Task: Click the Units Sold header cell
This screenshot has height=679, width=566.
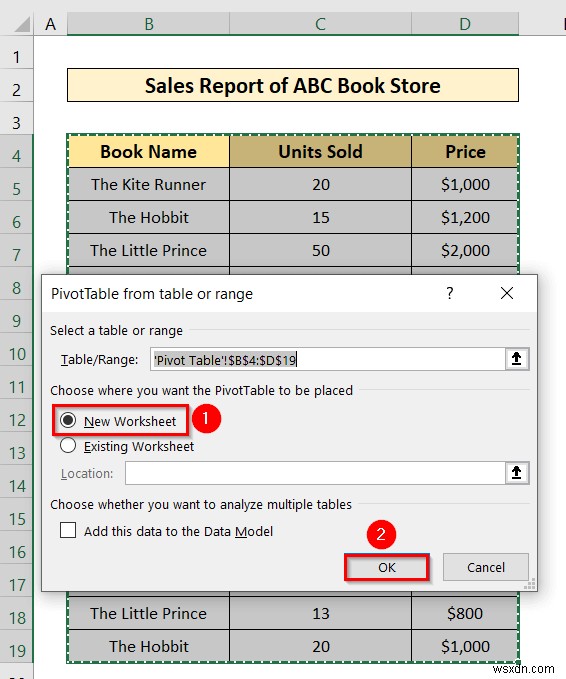Action: click(320, 152)
